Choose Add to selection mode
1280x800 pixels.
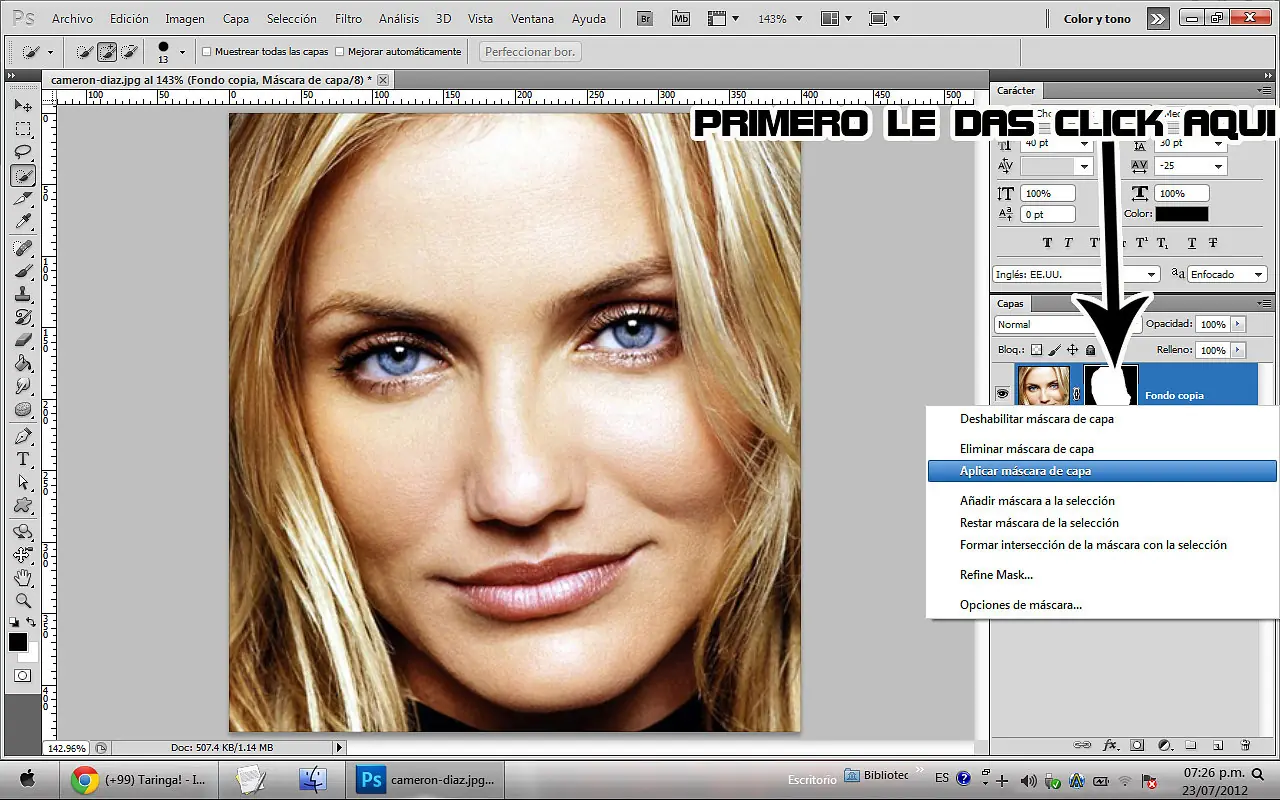(106, 51)
